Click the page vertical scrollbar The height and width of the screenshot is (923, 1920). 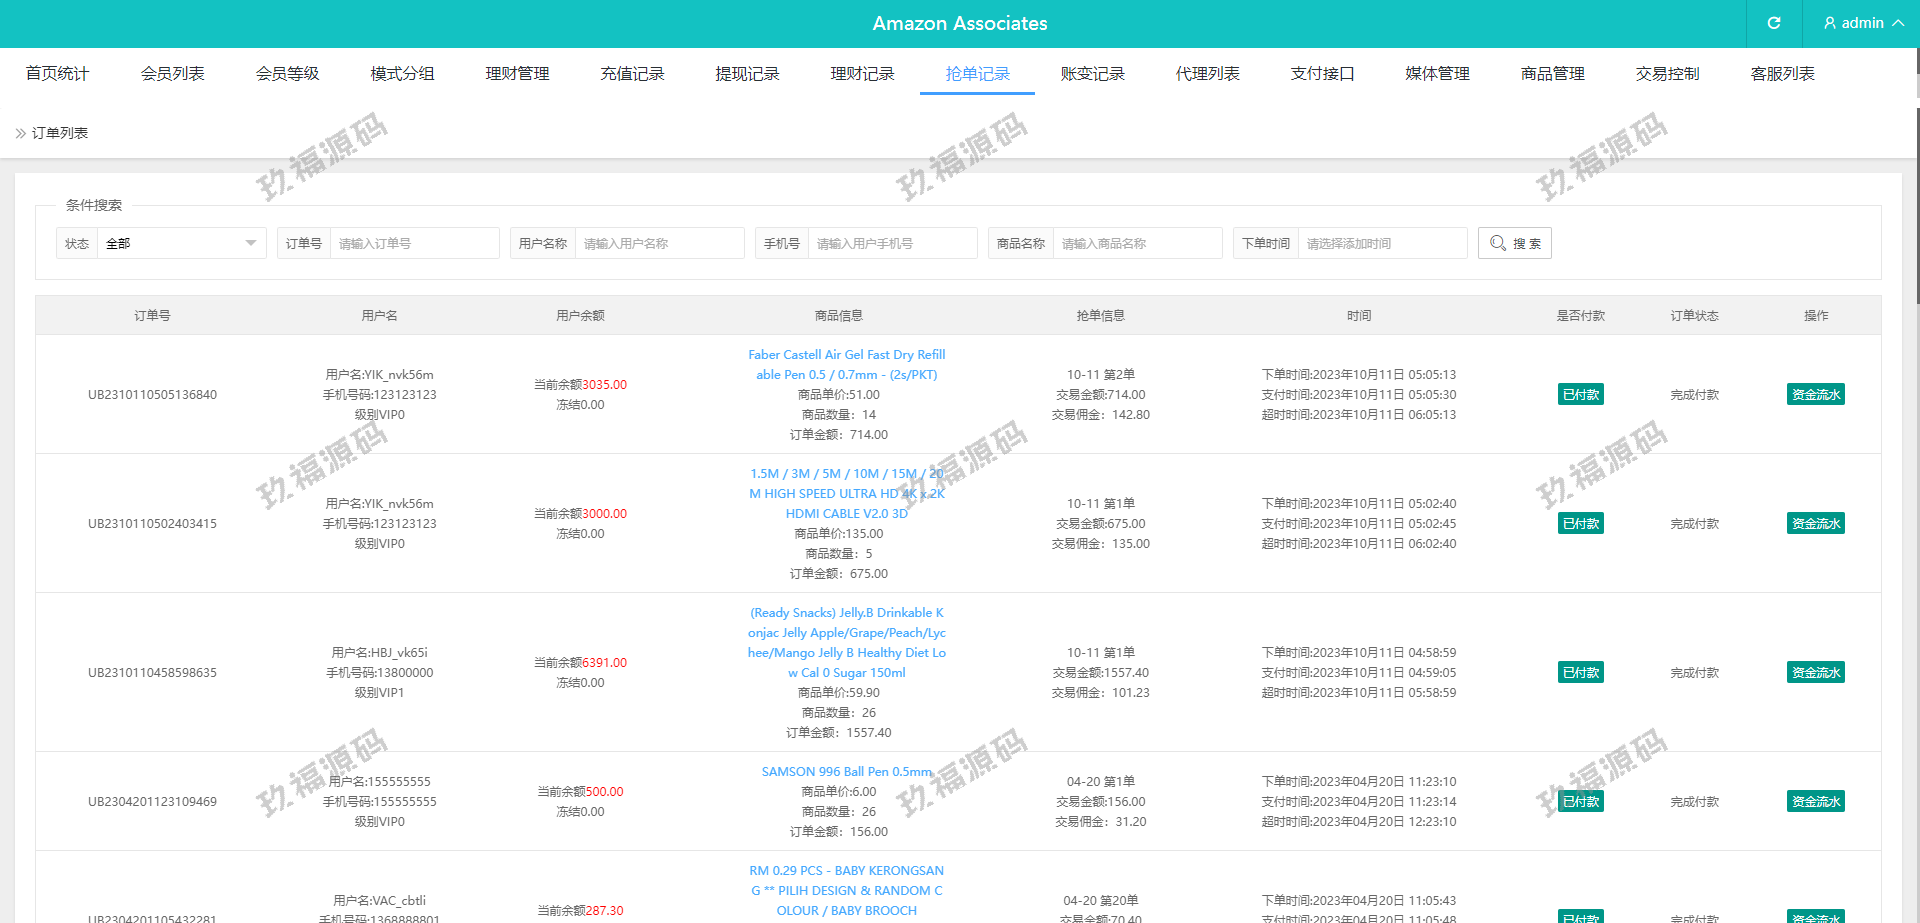1916,200
